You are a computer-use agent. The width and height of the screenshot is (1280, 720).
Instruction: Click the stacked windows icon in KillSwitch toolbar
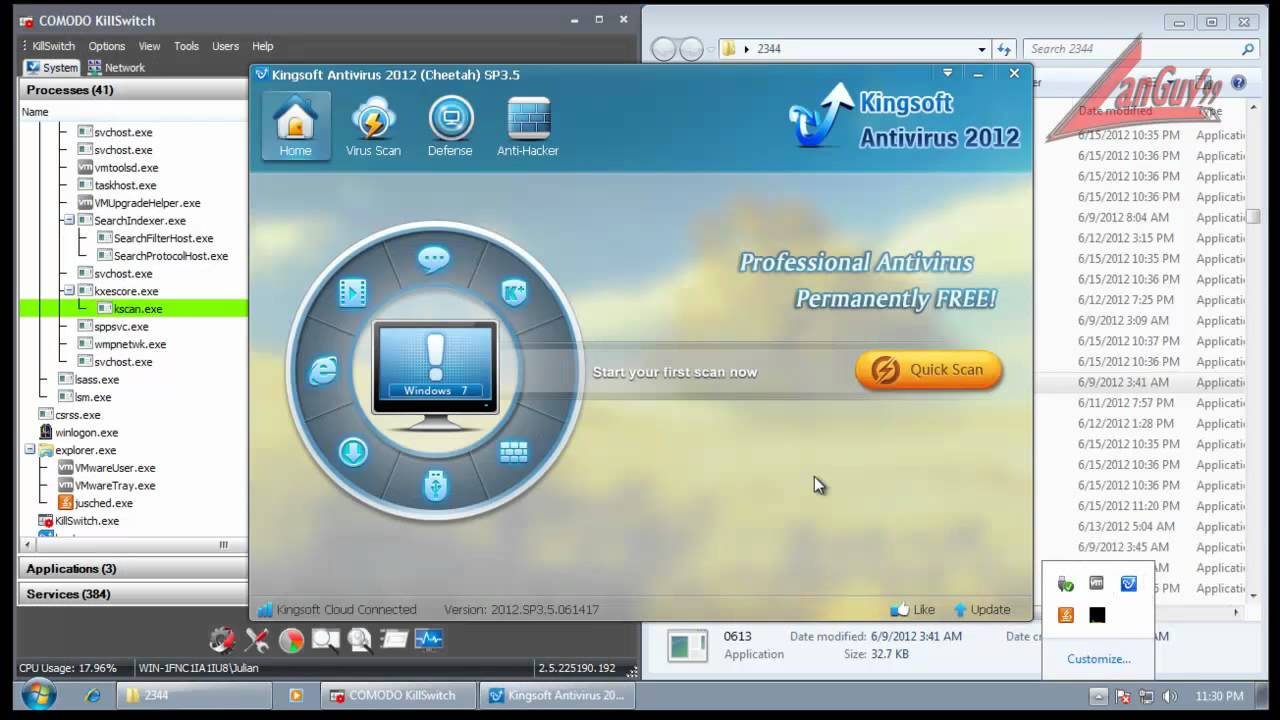tap(394, 639)
